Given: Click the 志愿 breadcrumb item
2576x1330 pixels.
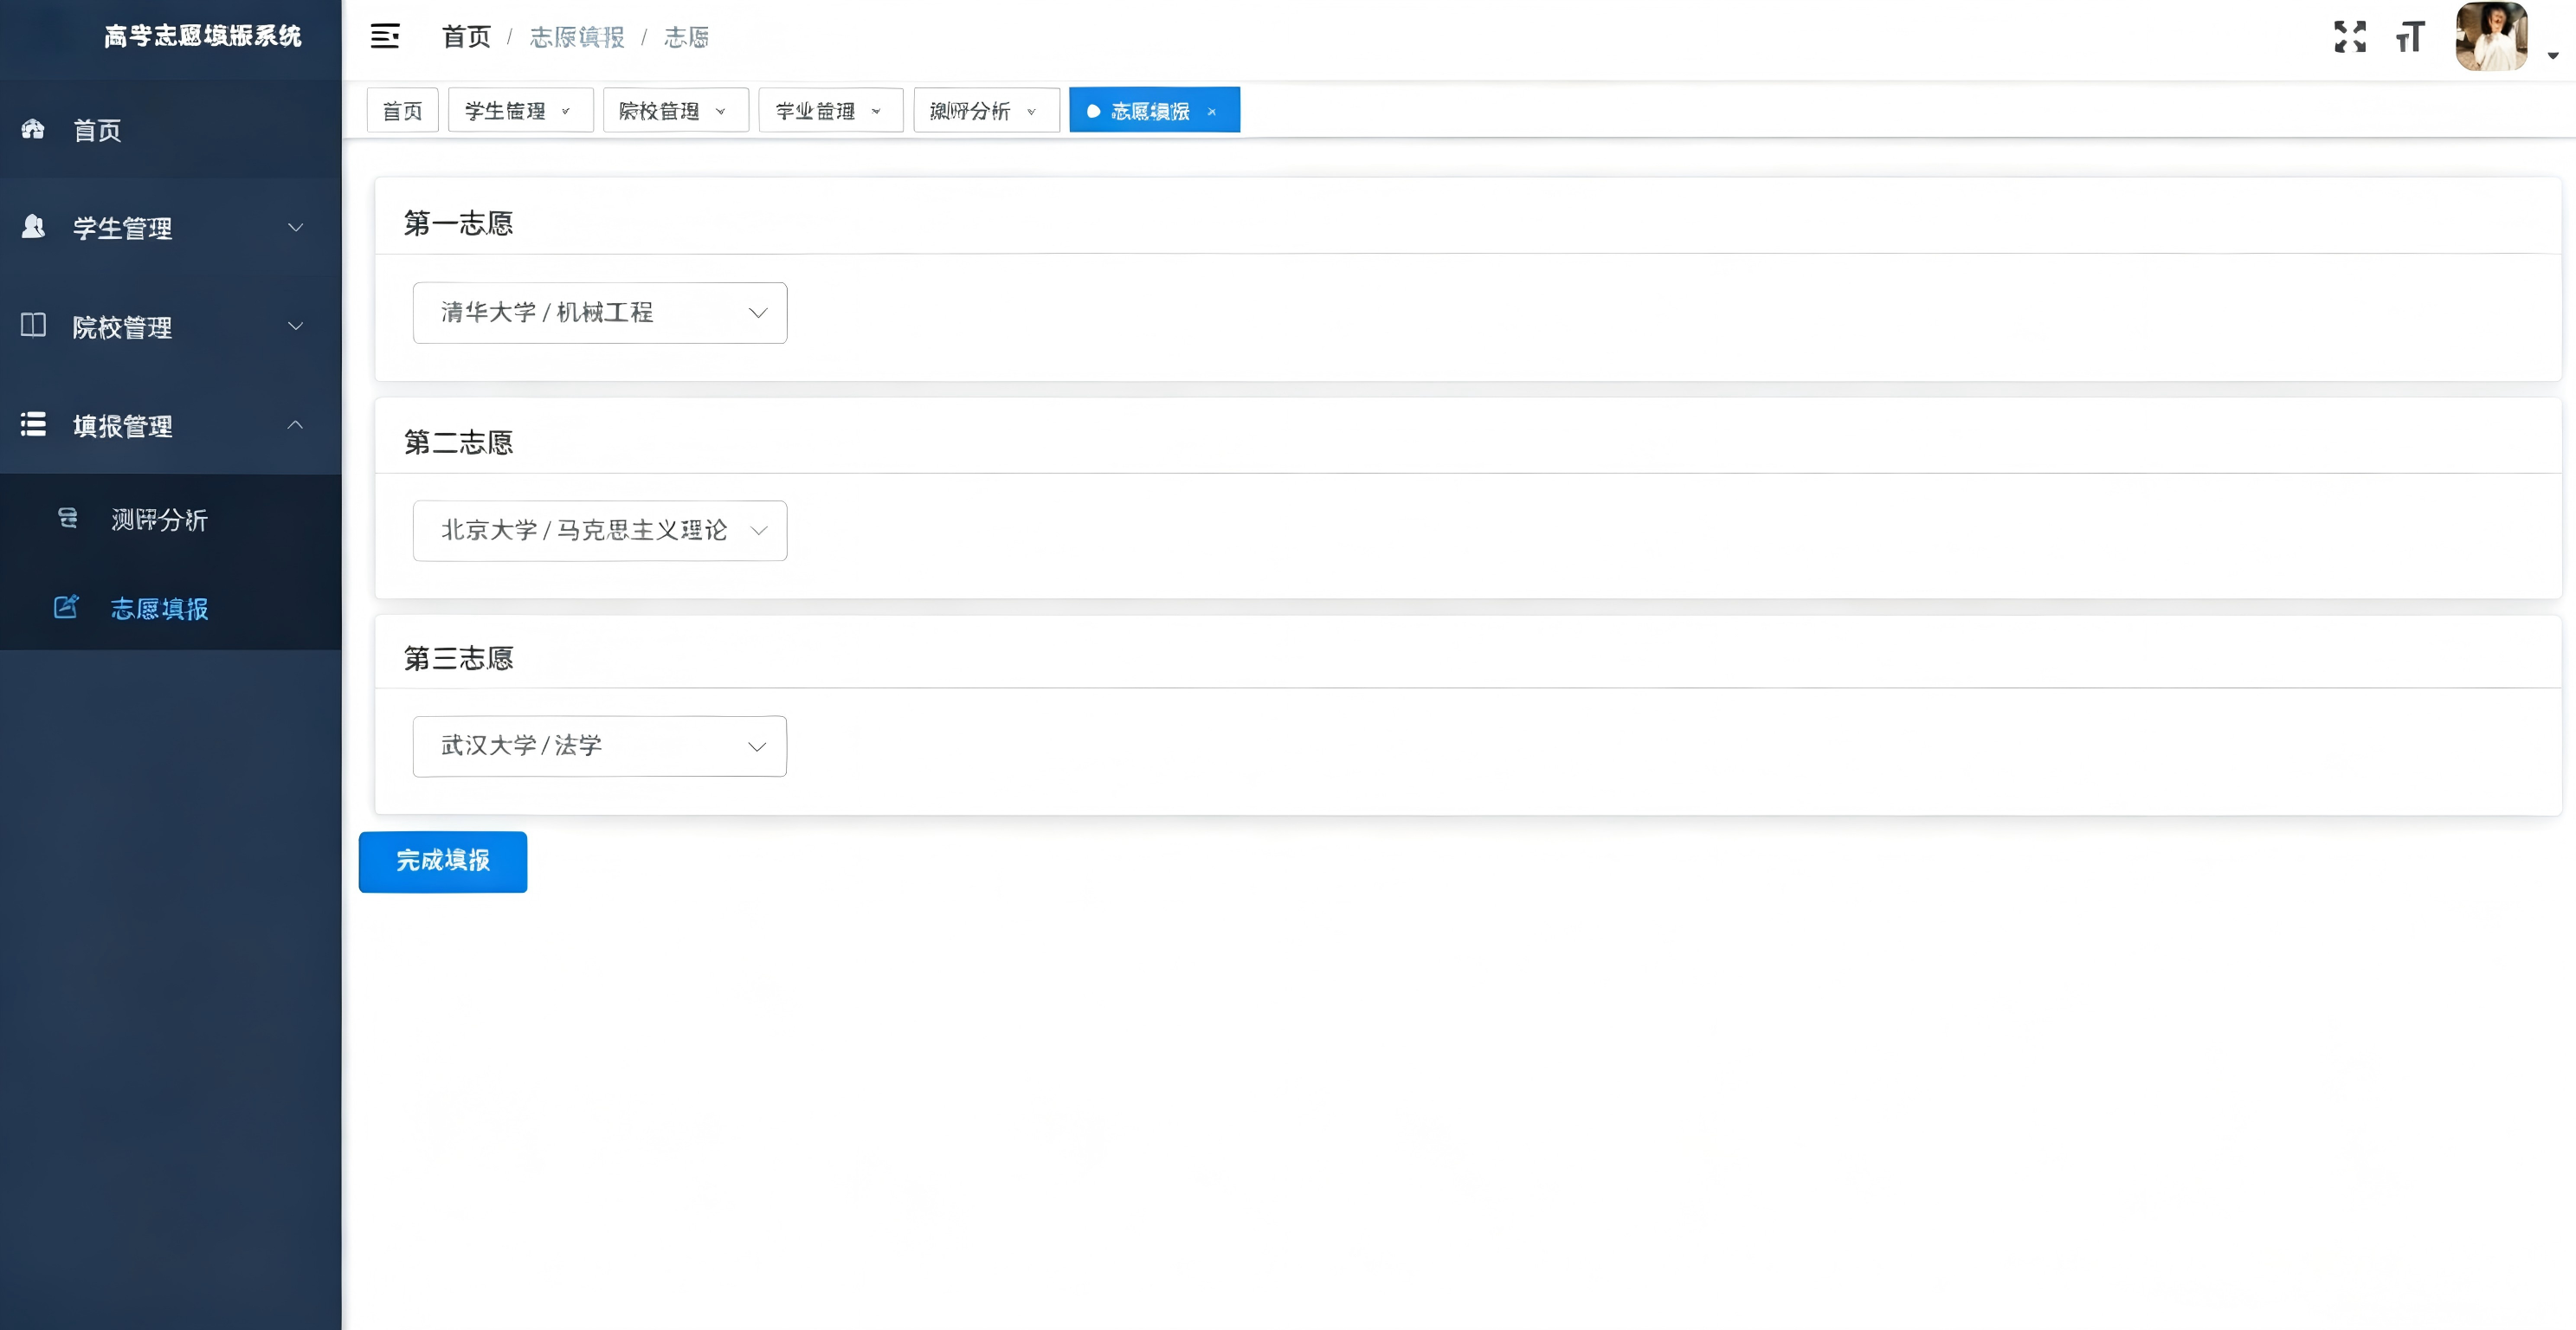Looking at the screenshot, I should click(687, 37).
